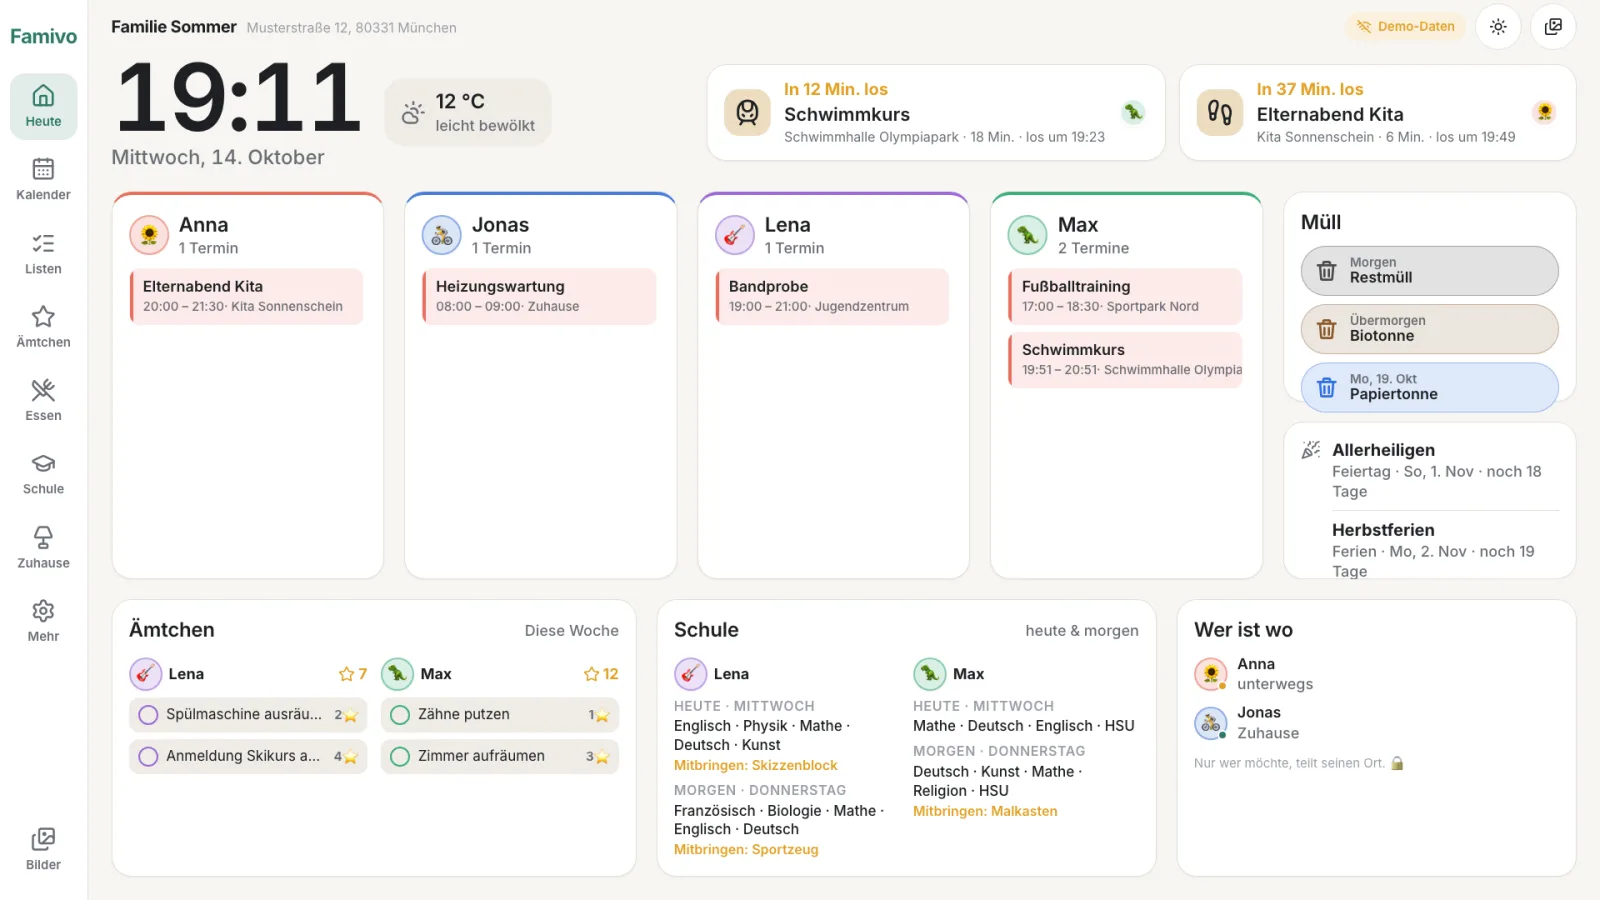Click Lena's guitar avatar in her card
The height and width of the screenshot is (900, 1600).
point(735,235)
